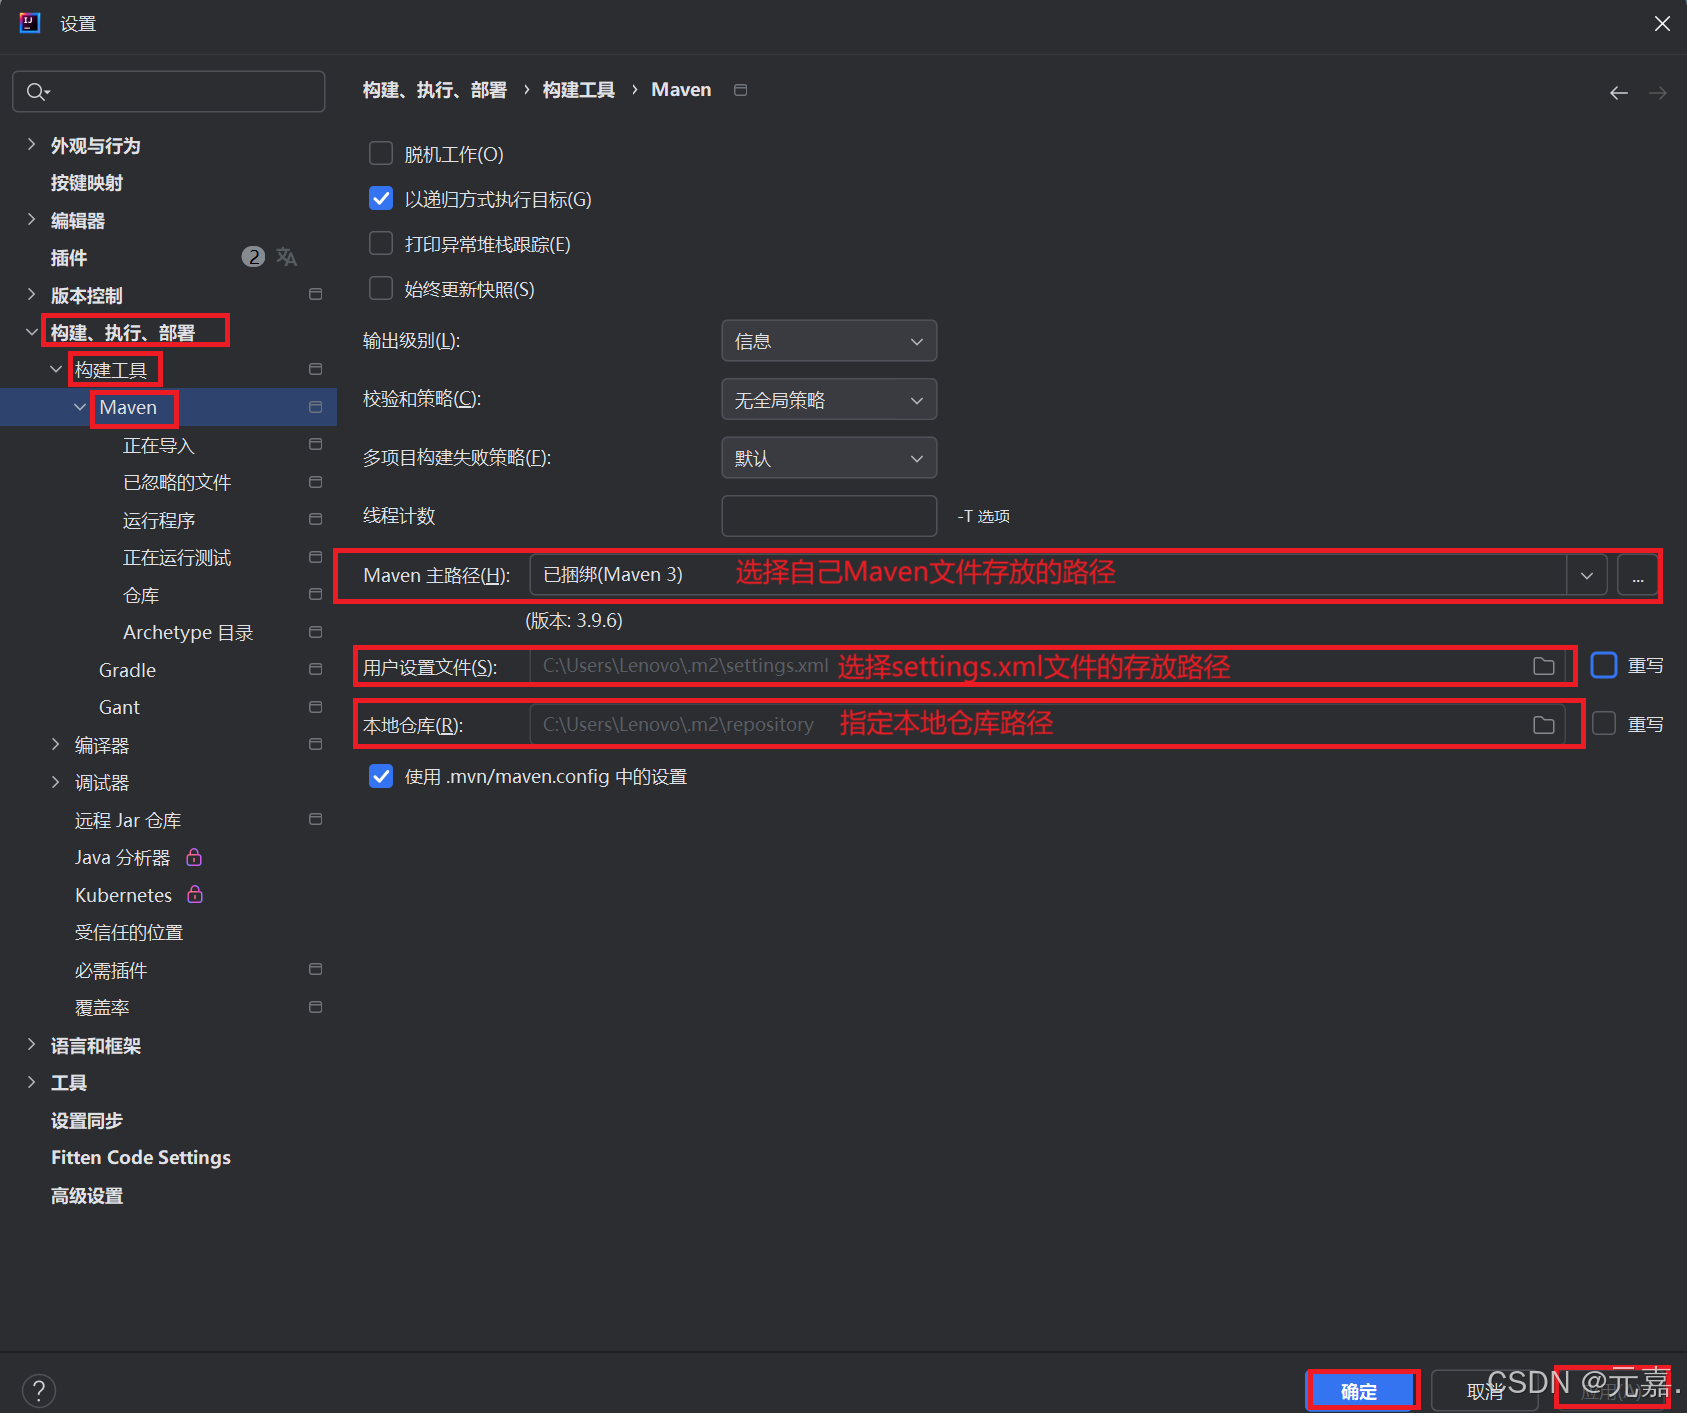Open Fitten Code Settings page
1687x1413 pixels.
coord(141,1157)
